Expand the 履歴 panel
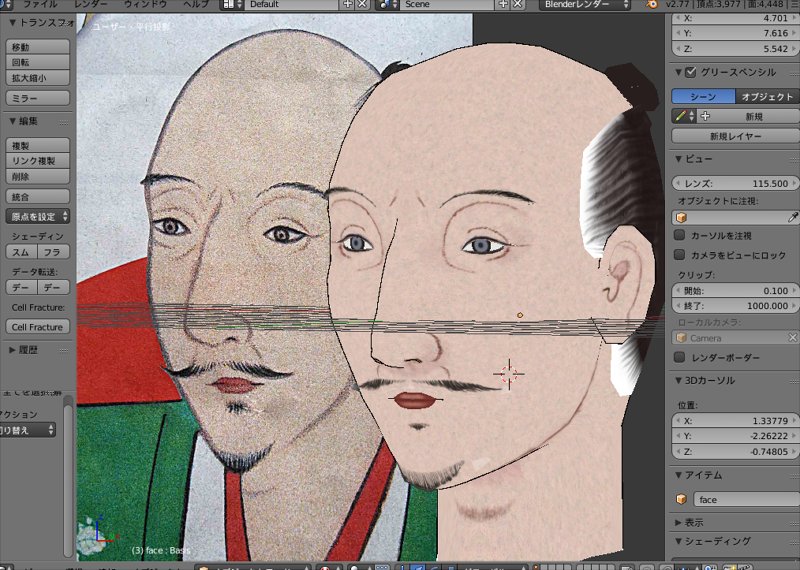The height and width of the screenshot is (570, 800). [x=13, y=350]
